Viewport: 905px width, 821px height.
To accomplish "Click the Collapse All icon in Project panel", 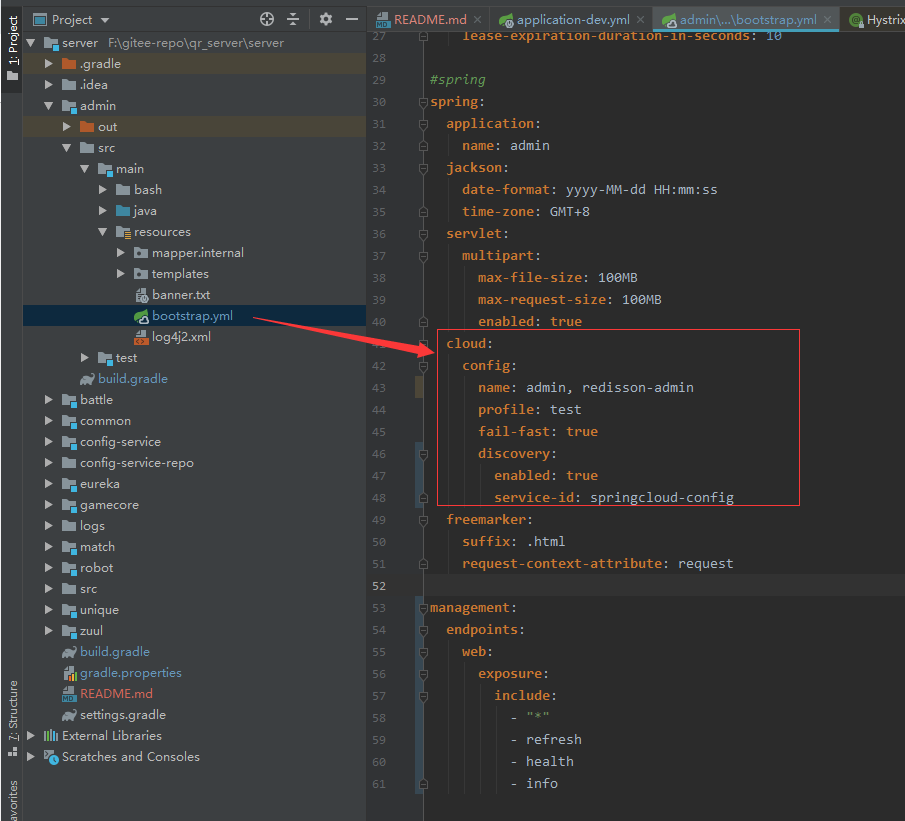I will (x=293, y=20).
